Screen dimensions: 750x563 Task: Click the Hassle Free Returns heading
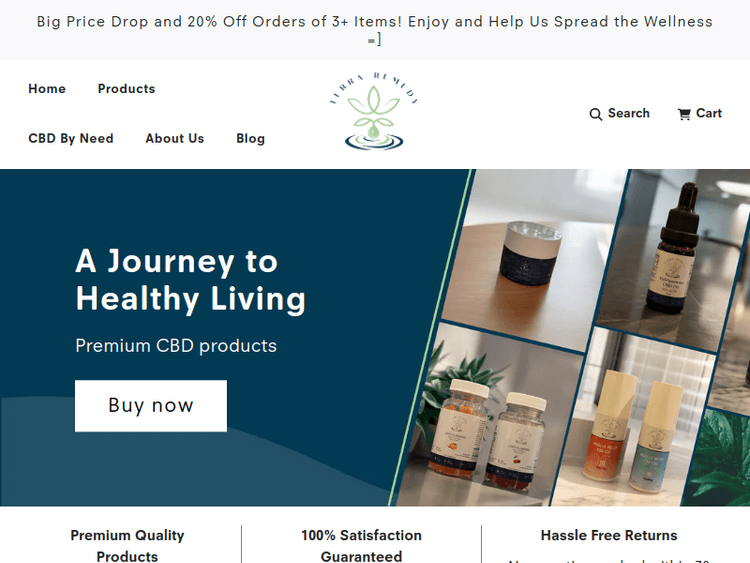(609, 535)
